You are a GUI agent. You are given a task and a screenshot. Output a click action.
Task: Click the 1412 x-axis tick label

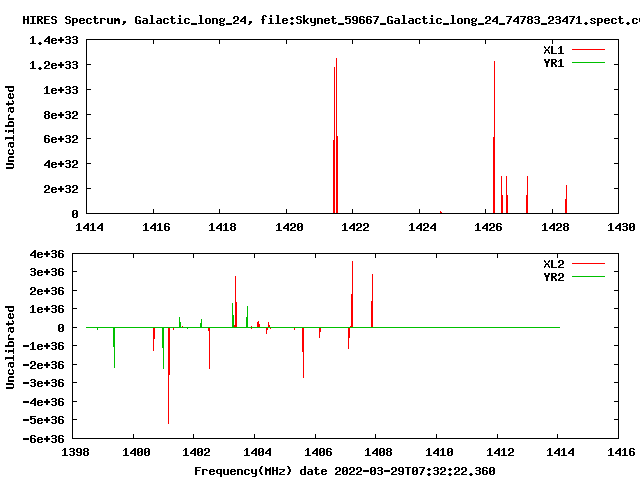[x=500, y=452]
